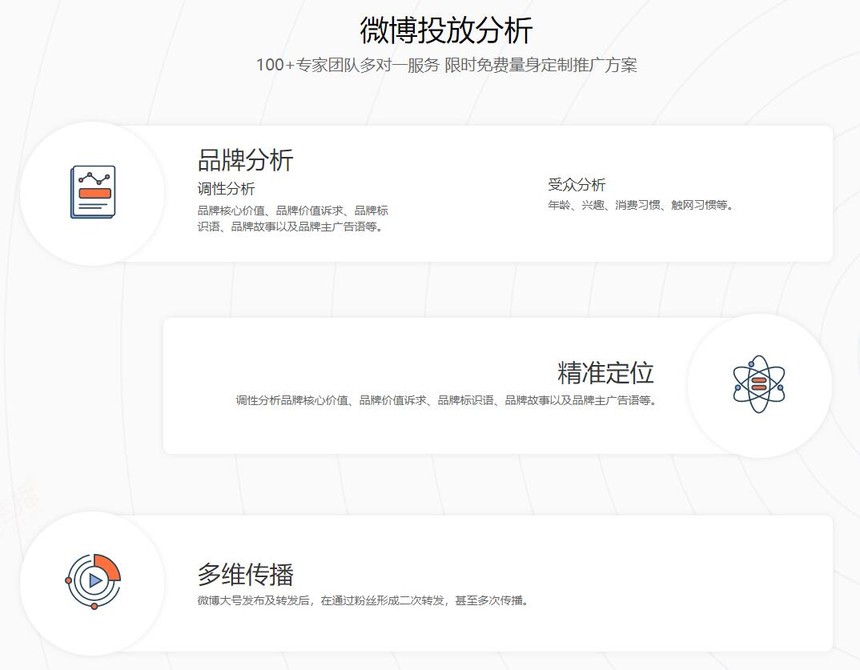Click the circular play icon beside 多维传播
Image resolution: width=860 pixels, height=670 pixels.
93,581
